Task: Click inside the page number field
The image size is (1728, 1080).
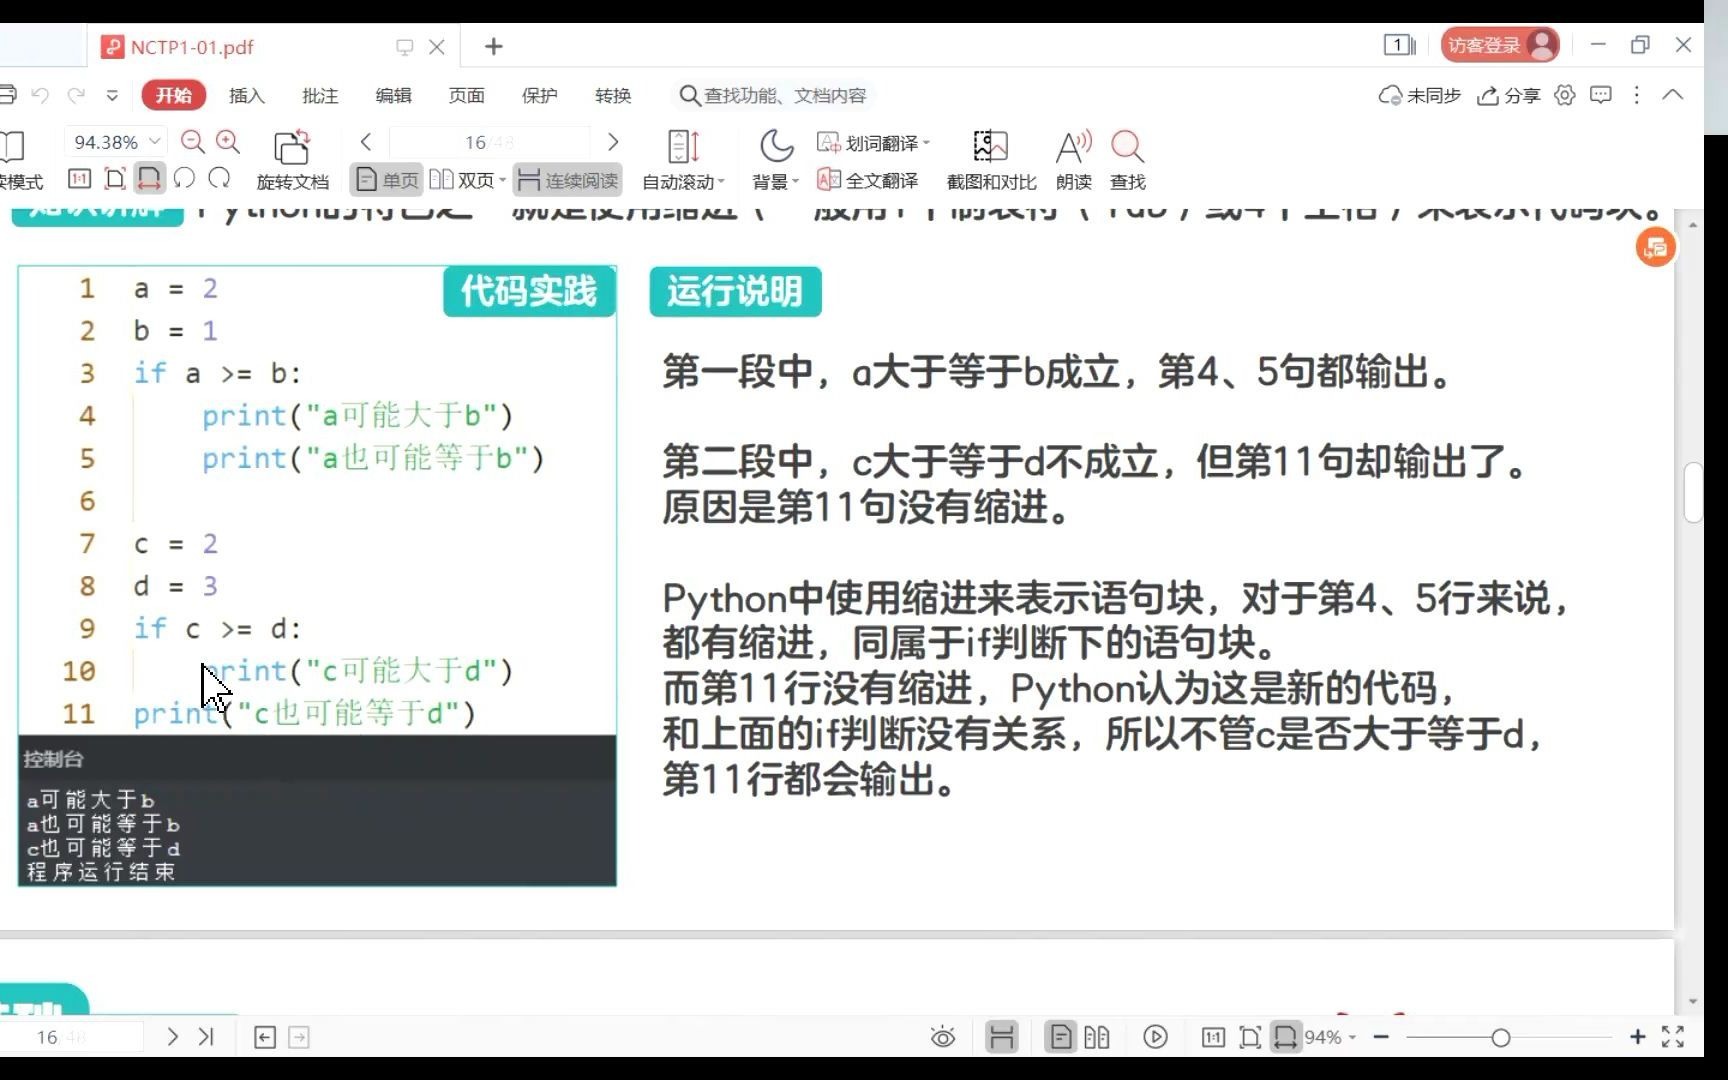Action: click(x=489, y=141)
